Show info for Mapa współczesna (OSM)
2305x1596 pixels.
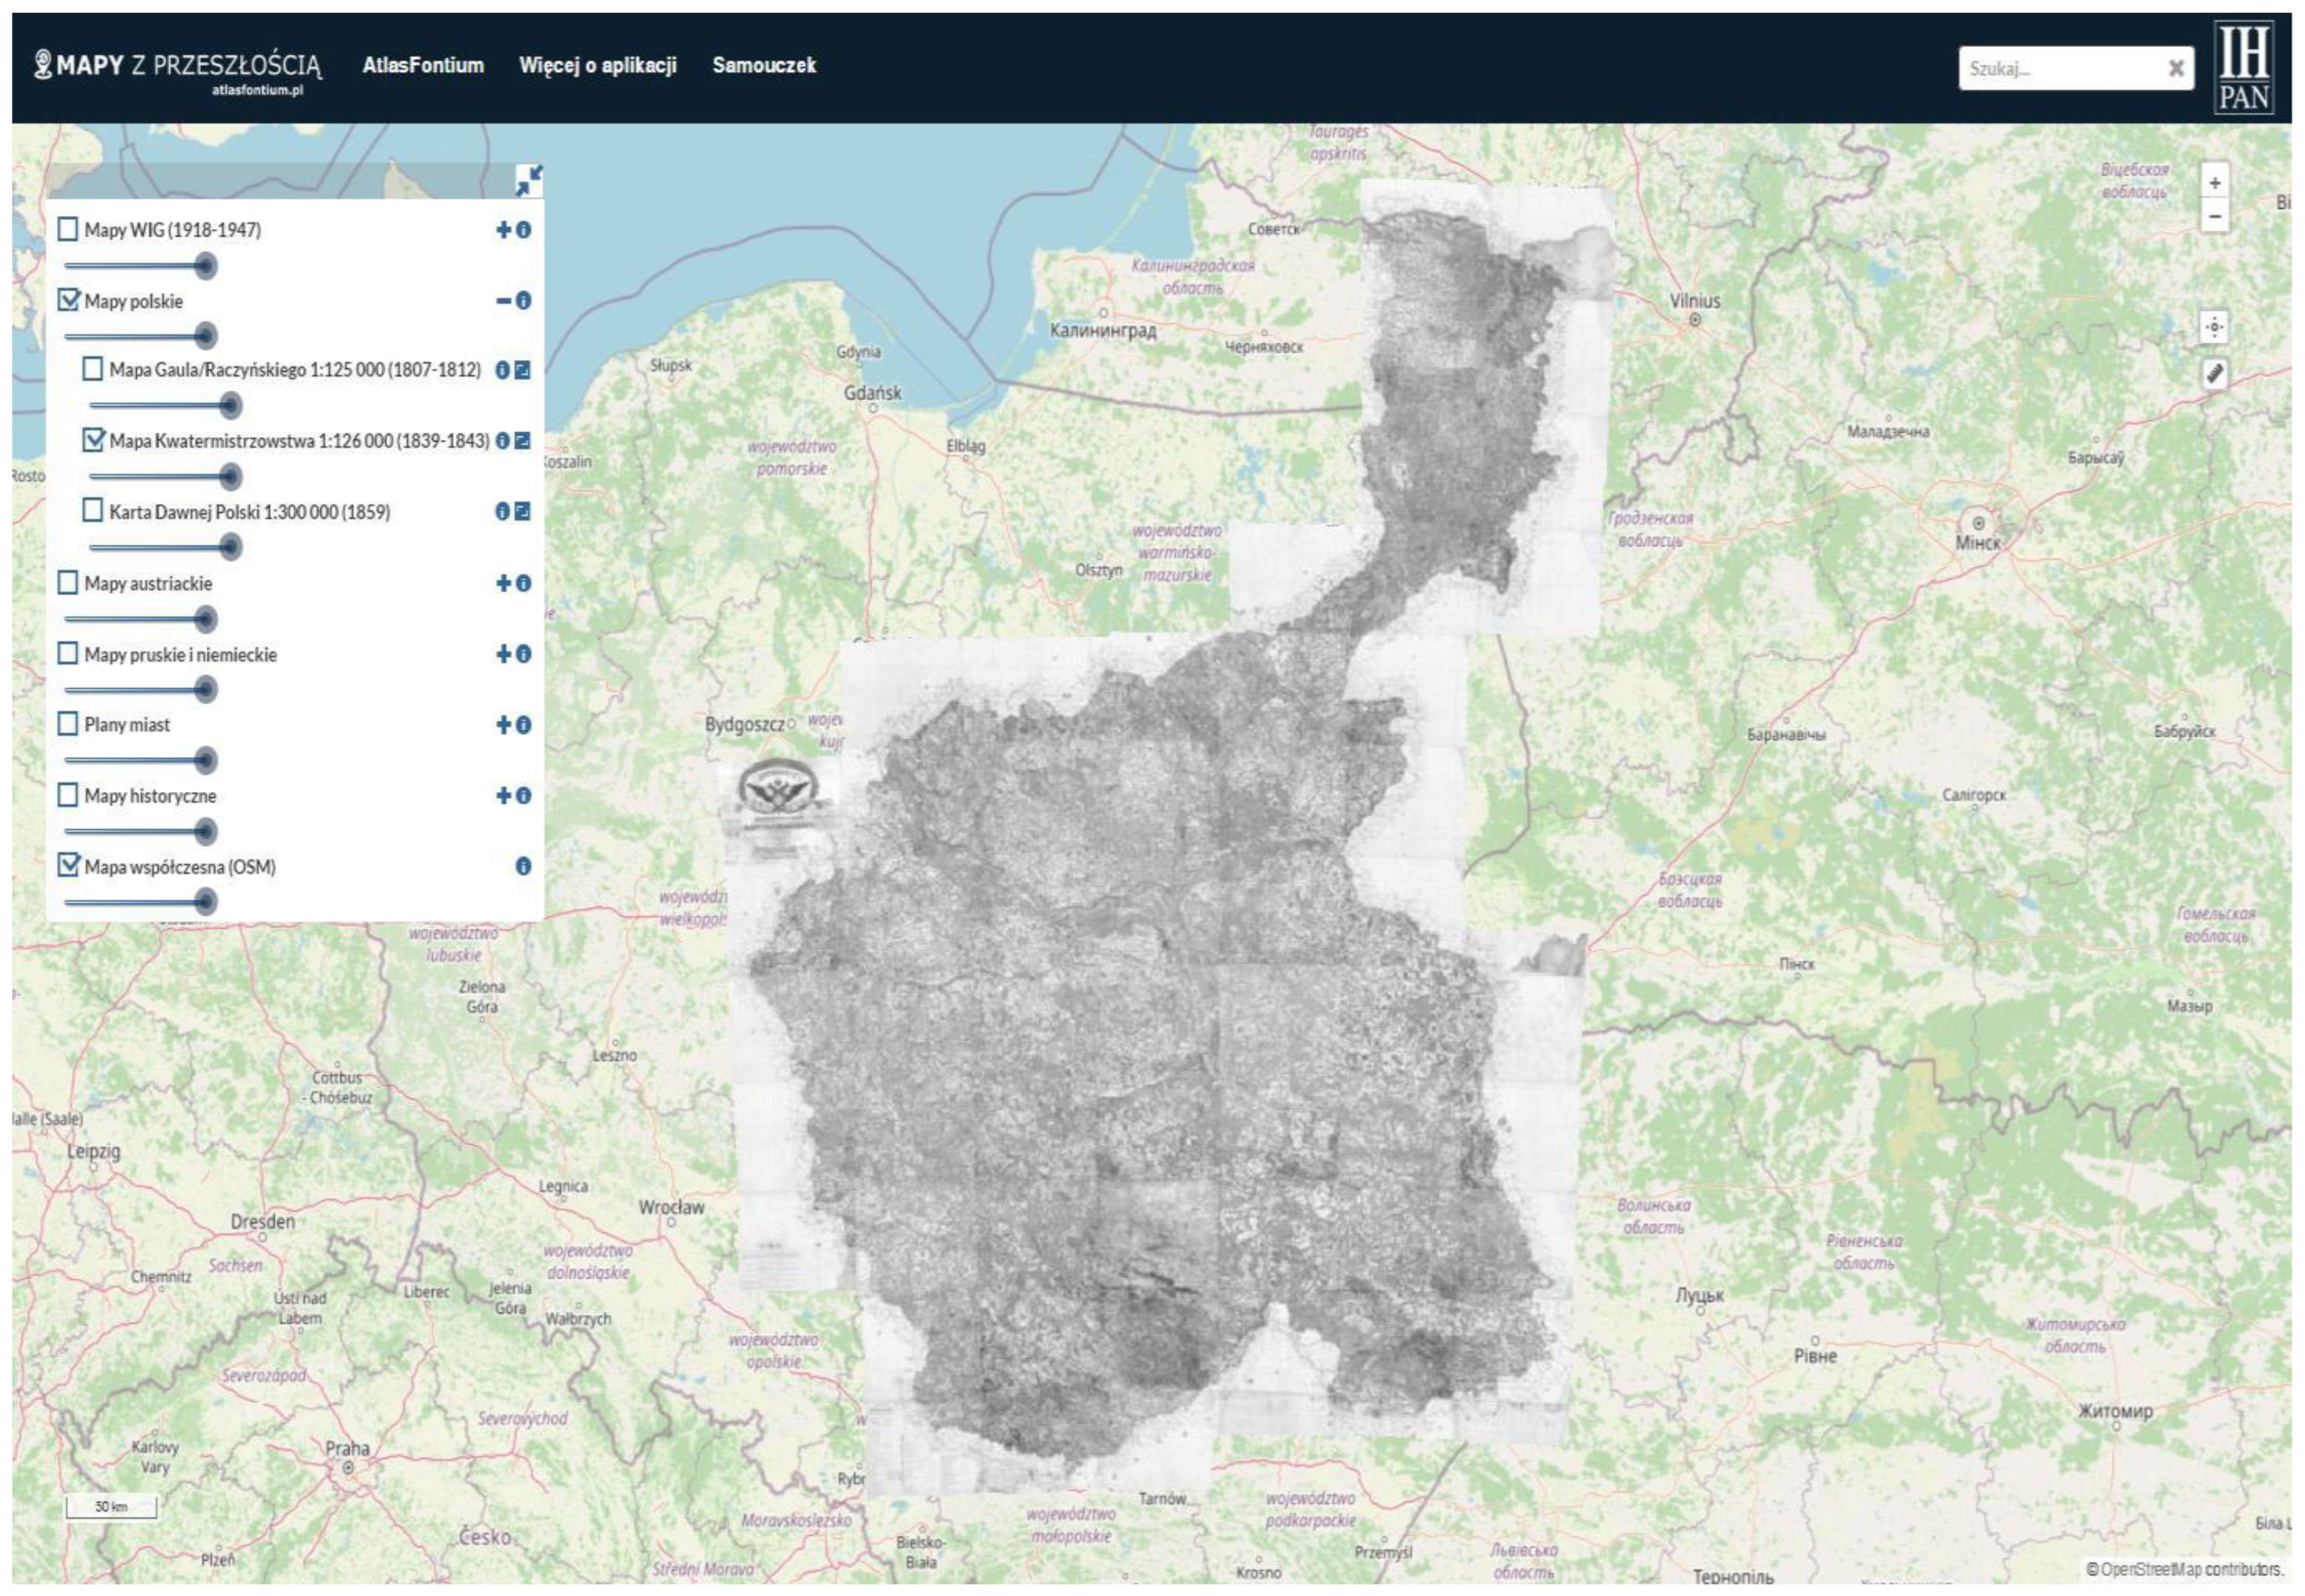pos(523,867)
